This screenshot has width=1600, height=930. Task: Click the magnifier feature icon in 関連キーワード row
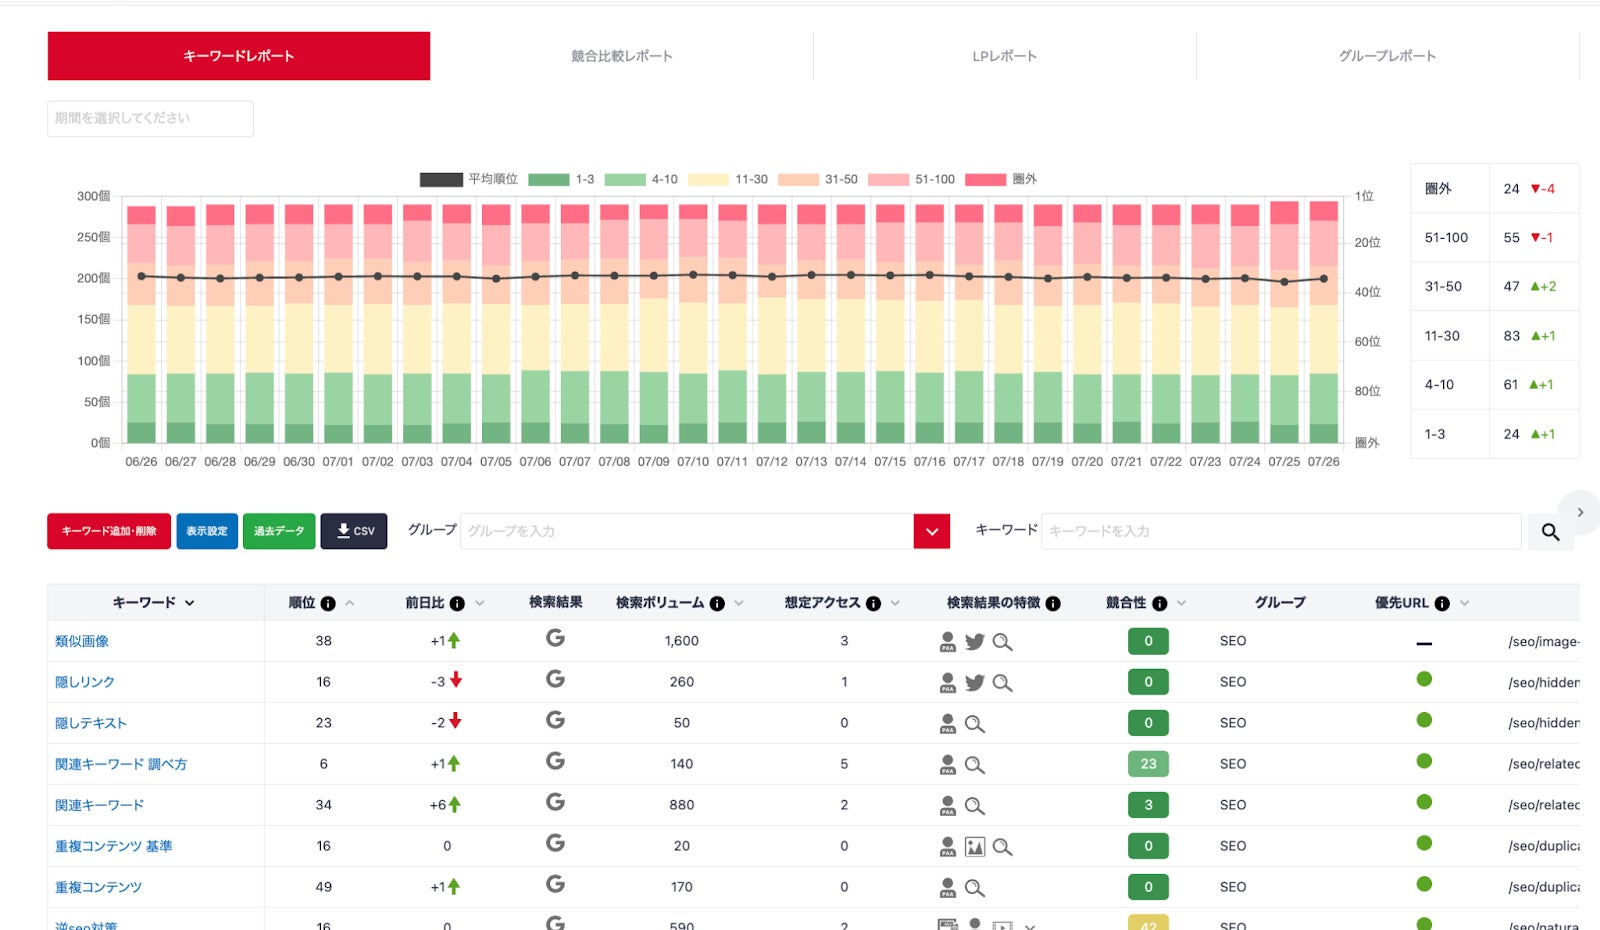click(975, 806)
